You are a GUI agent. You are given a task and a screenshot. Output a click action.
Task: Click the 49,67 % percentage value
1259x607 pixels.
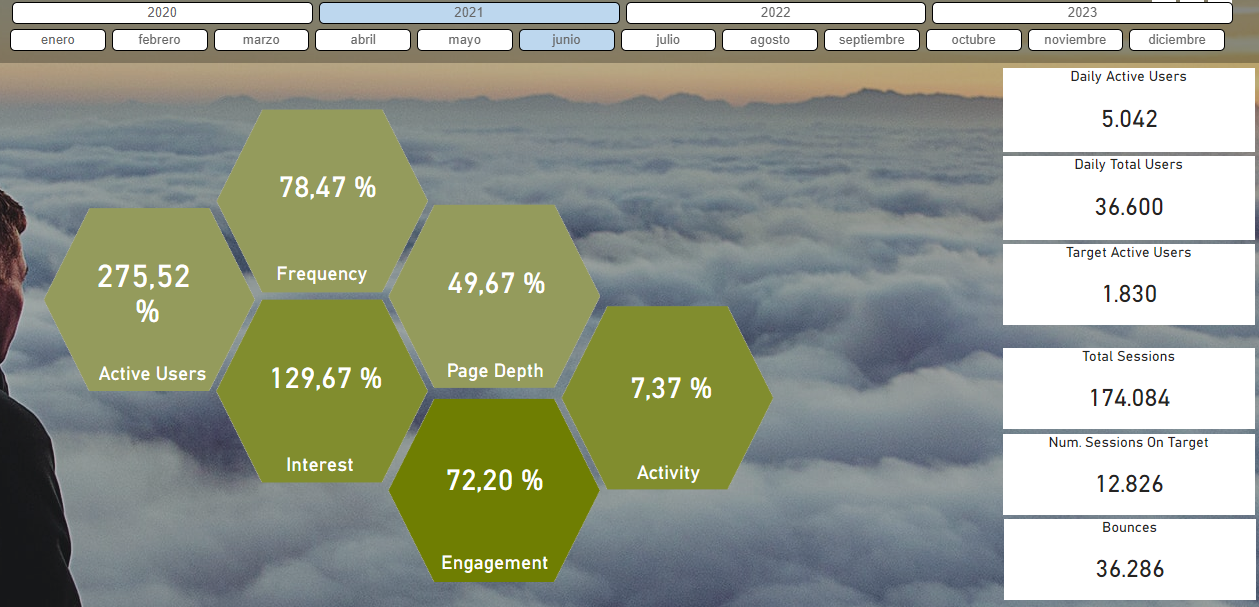tap(496, 283)
